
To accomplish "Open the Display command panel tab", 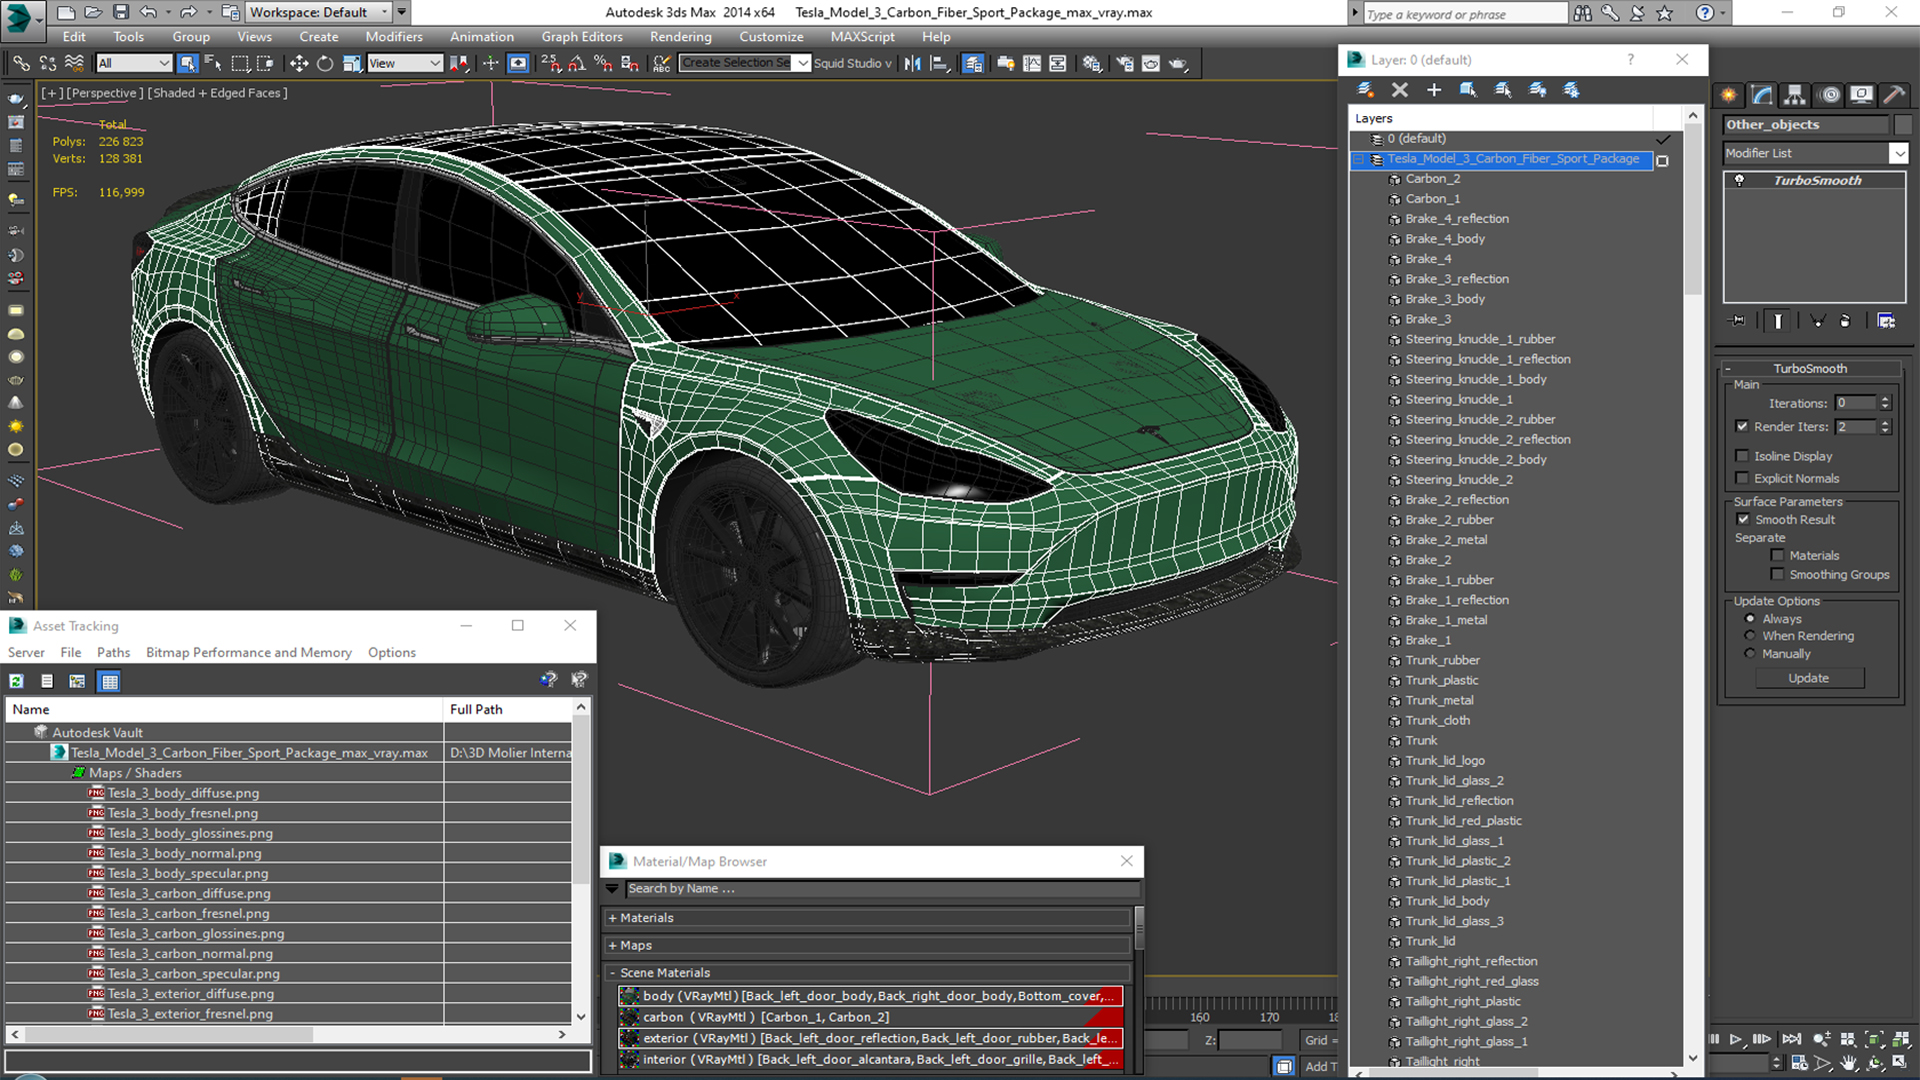I will (x=1861, y=95).
